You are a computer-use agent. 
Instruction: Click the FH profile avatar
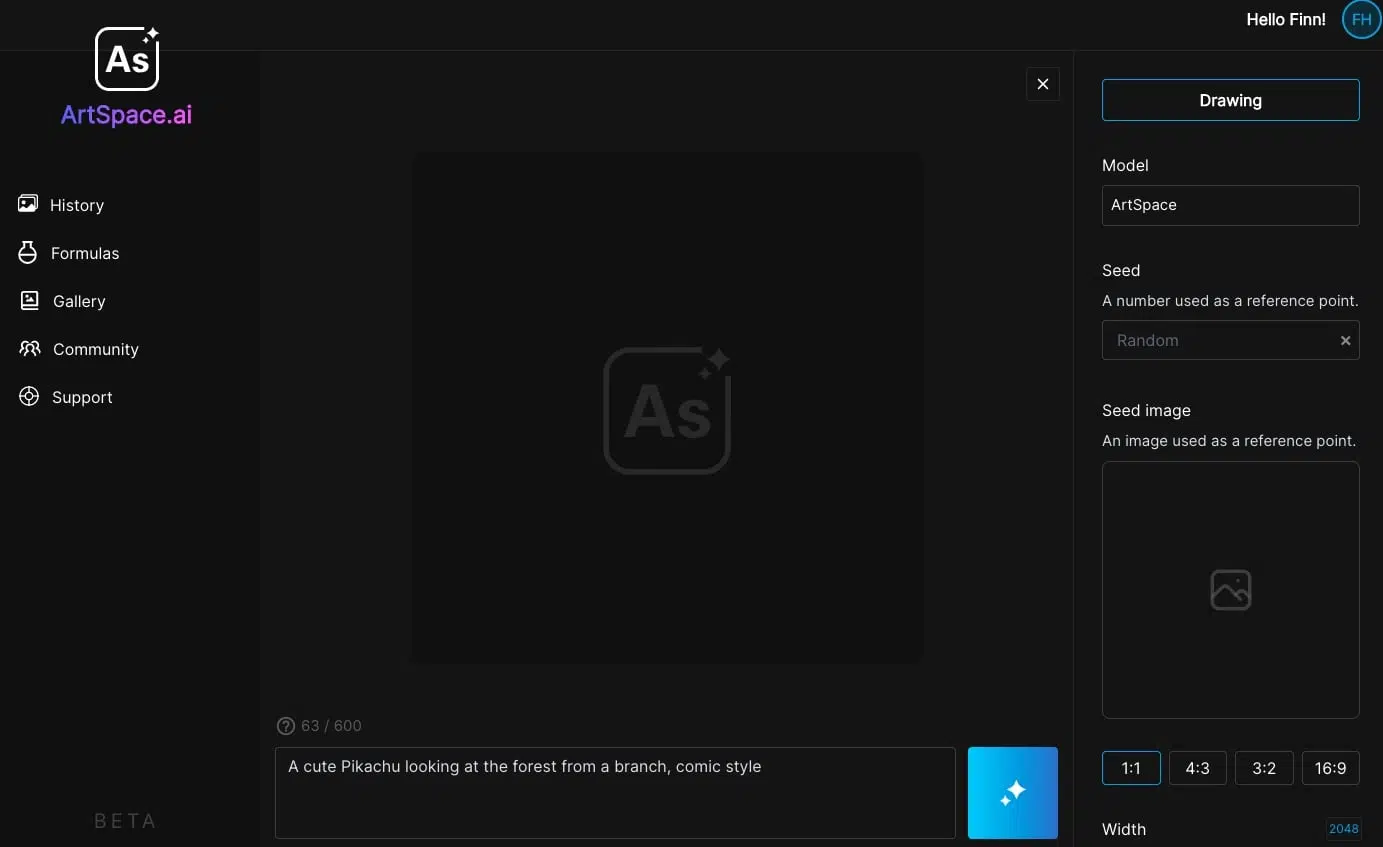(1360, 19)
